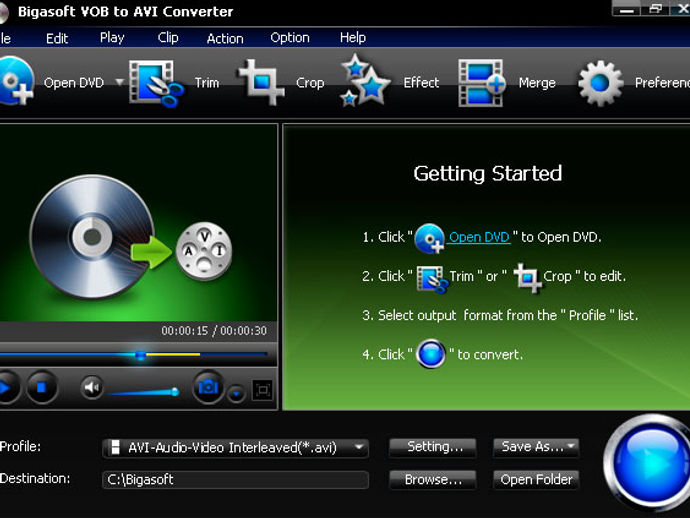Click the yellow segment of the timeline

pos(173,354)
